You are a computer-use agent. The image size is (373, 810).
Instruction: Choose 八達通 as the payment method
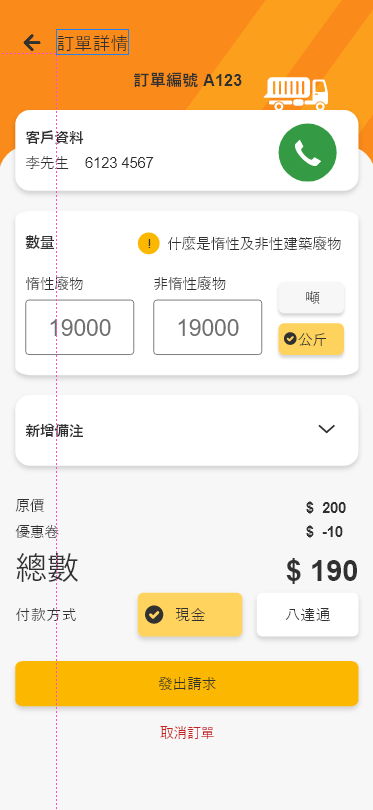click(307, 615)
